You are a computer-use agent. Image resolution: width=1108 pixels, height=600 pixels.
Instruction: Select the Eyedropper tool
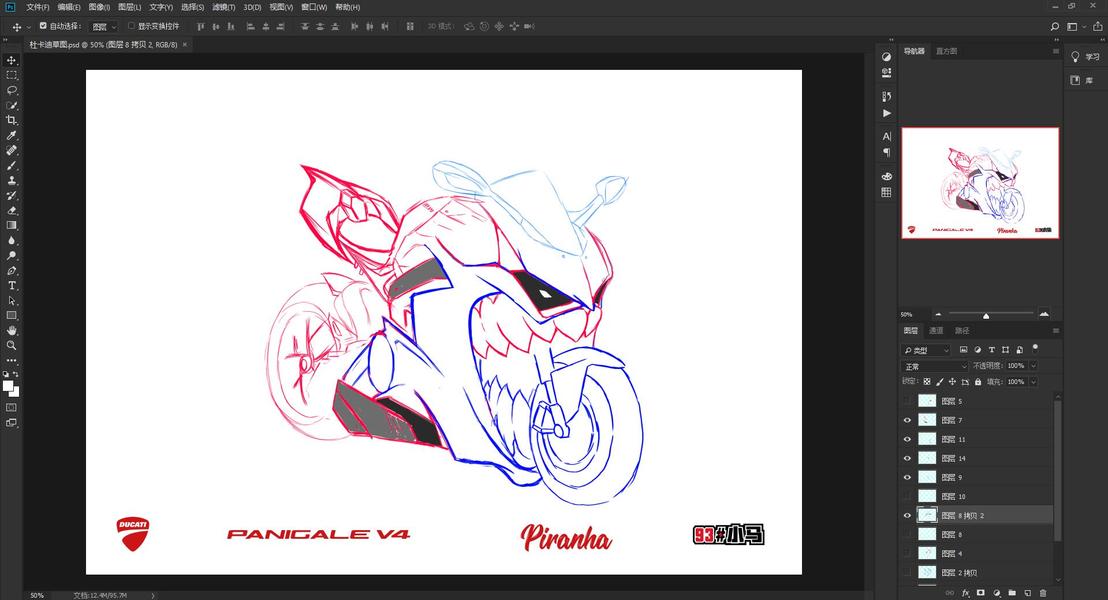pos(11,136)
